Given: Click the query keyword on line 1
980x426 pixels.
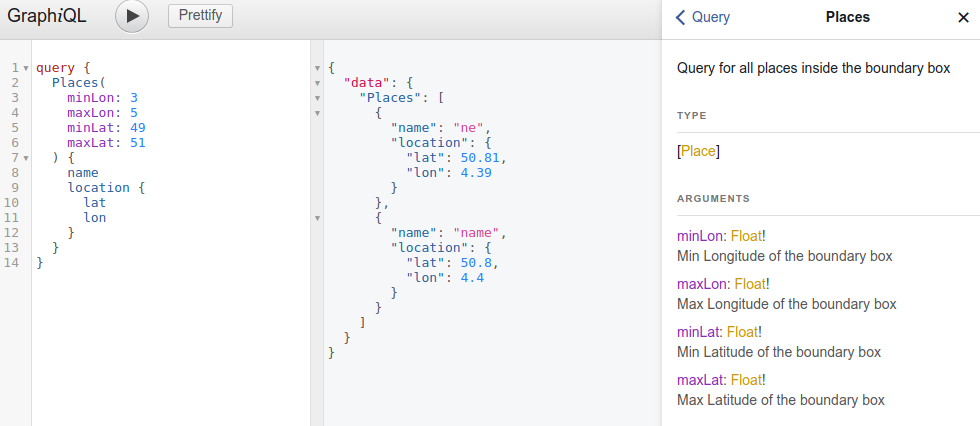Looking at the screenshot, I should [x=56, y=67].
